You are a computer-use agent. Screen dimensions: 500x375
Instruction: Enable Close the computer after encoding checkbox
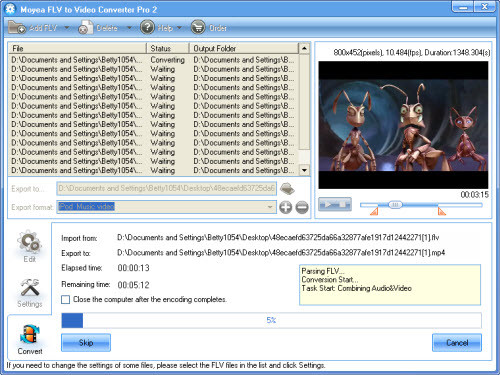point(66,299)
